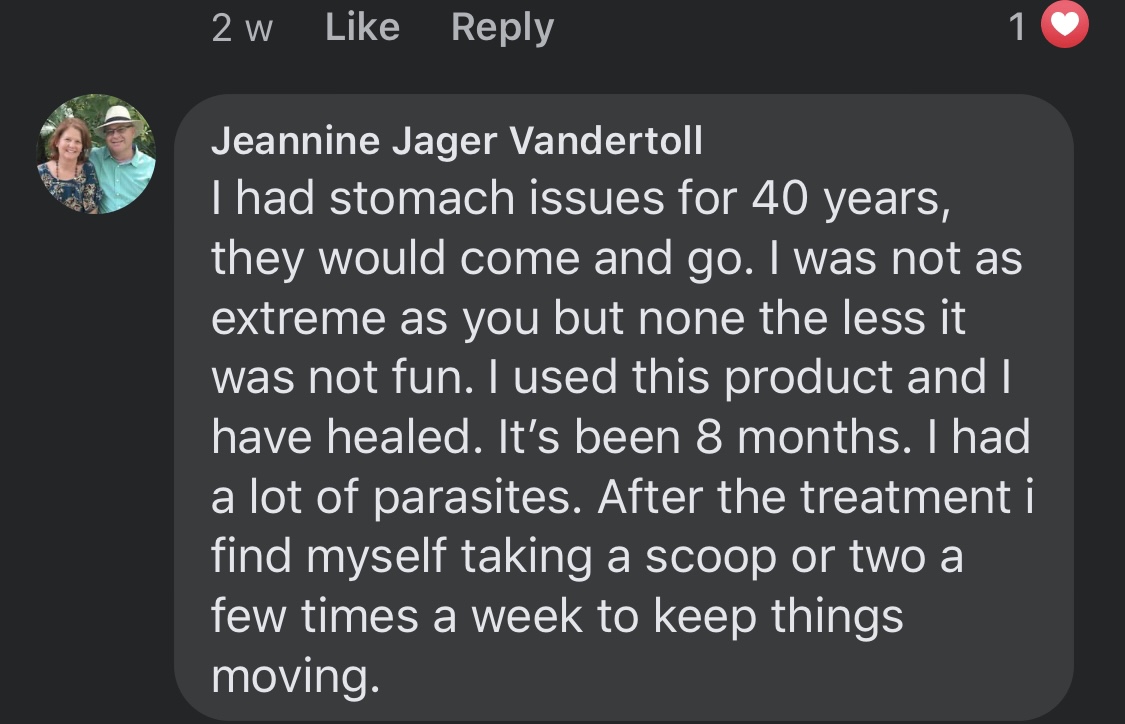
Task: Click the word "extreme" in comment
Action: coord(297,320)
